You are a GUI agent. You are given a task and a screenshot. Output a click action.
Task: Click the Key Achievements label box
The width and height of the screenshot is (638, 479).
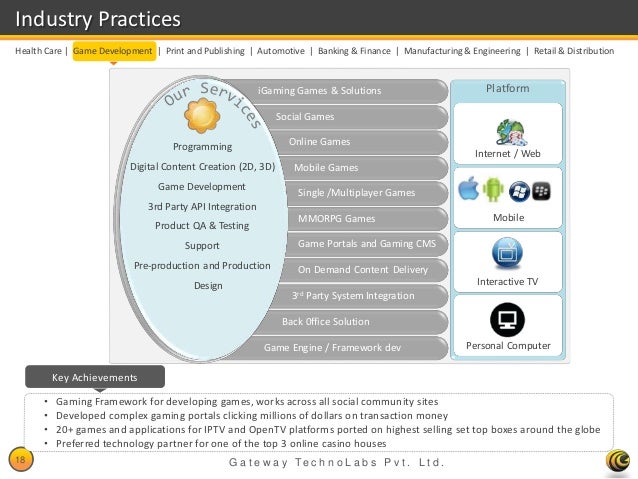pyautogui.click(x=95, y=377)
